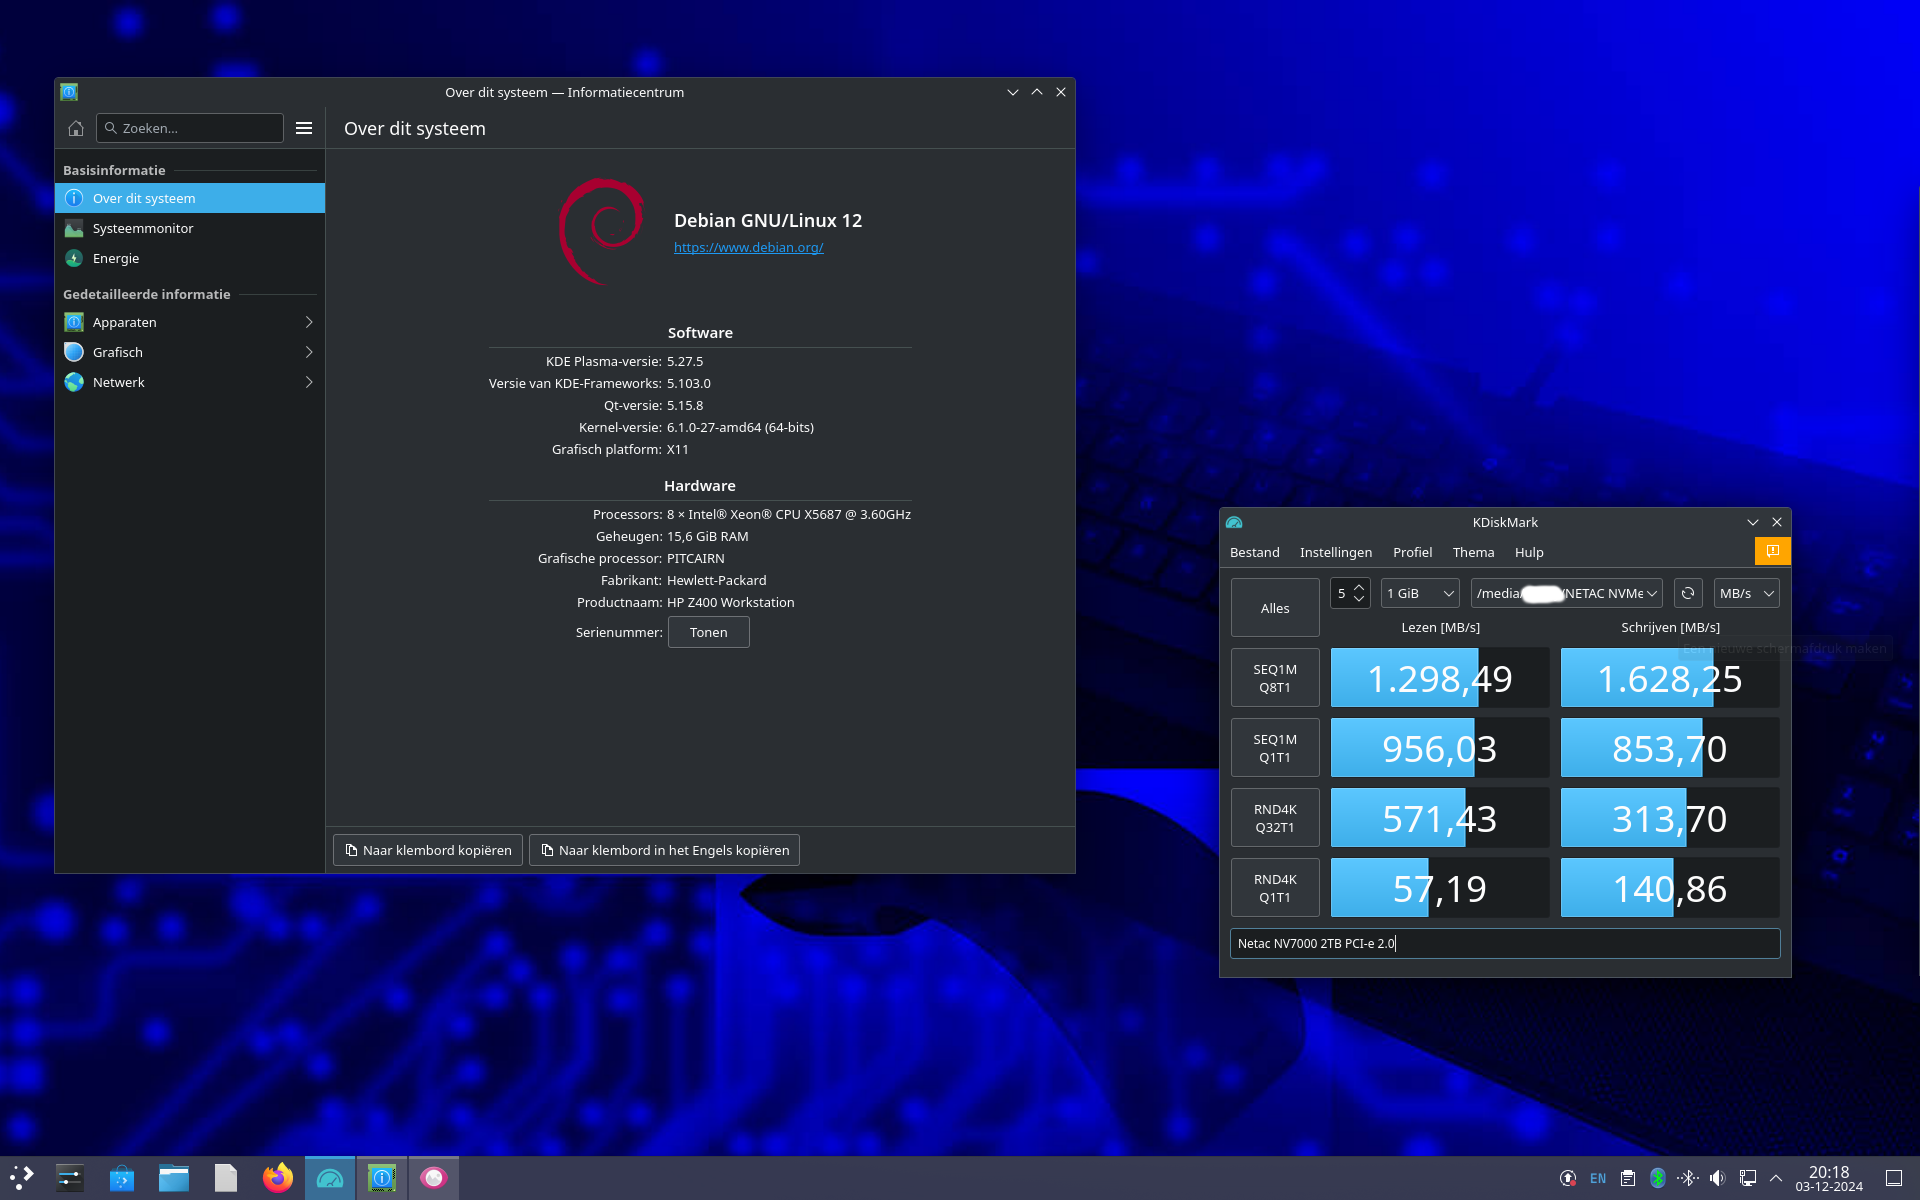The height and width of the screenshot is (1200, 1920).
Task: Click the 1.628,25 write result bar
Action: click(1670, 678)
